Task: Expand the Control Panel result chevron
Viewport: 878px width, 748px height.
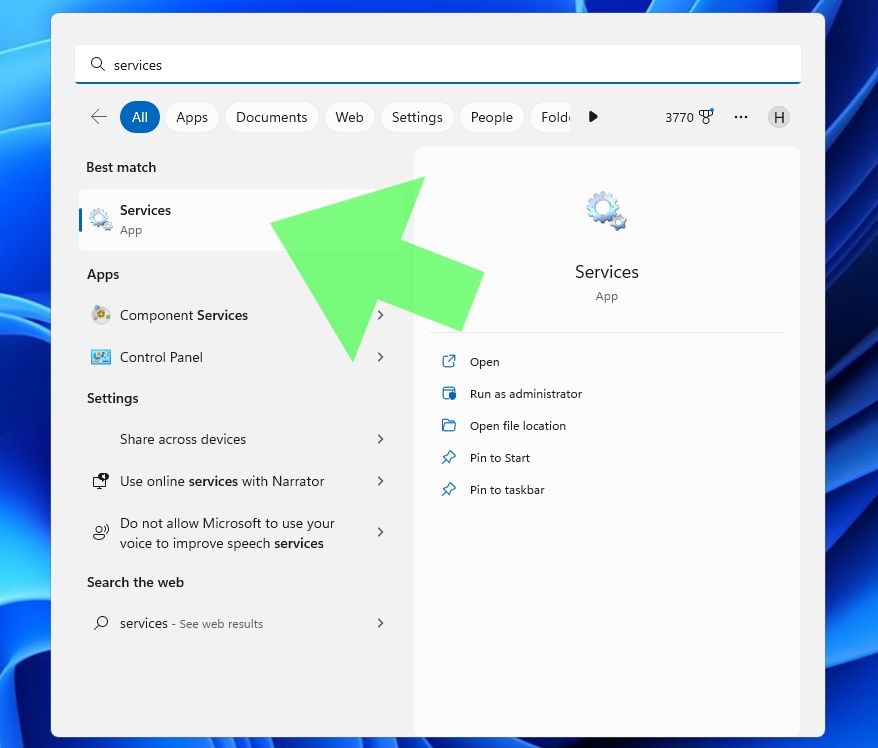Action: [380, 356]
